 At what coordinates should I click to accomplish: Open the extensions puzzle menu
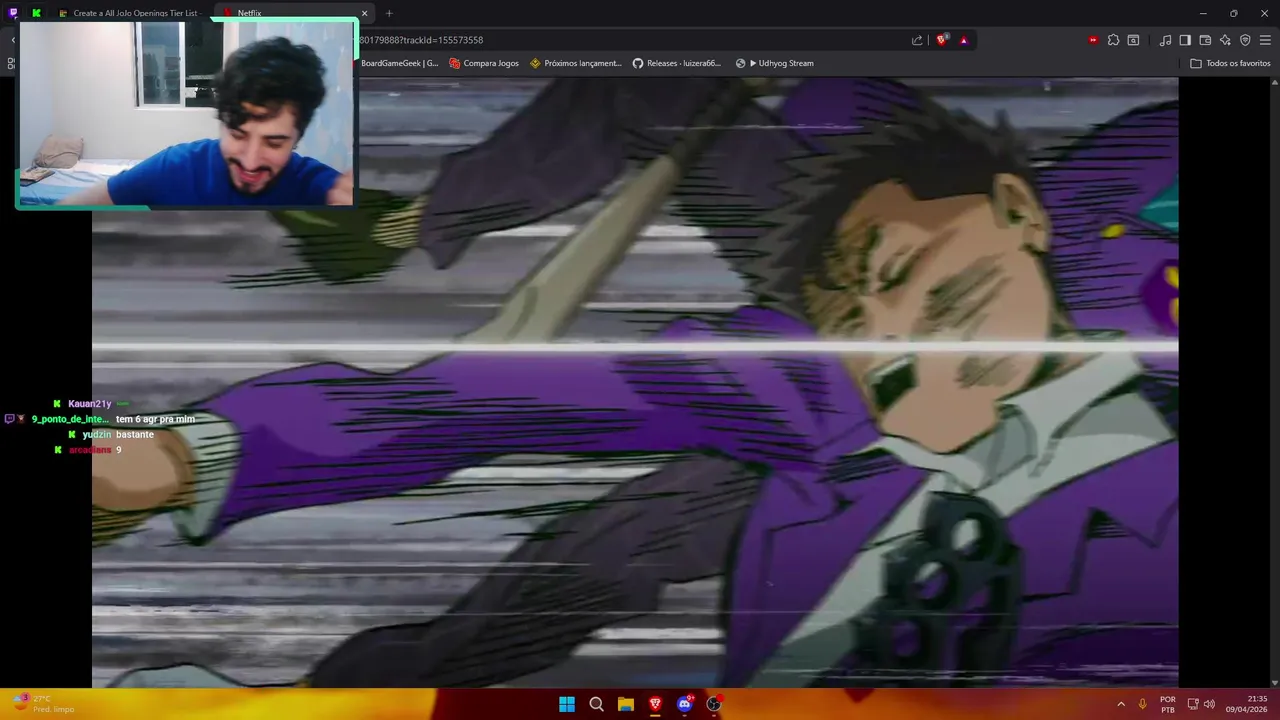(x=1113, y=40)
